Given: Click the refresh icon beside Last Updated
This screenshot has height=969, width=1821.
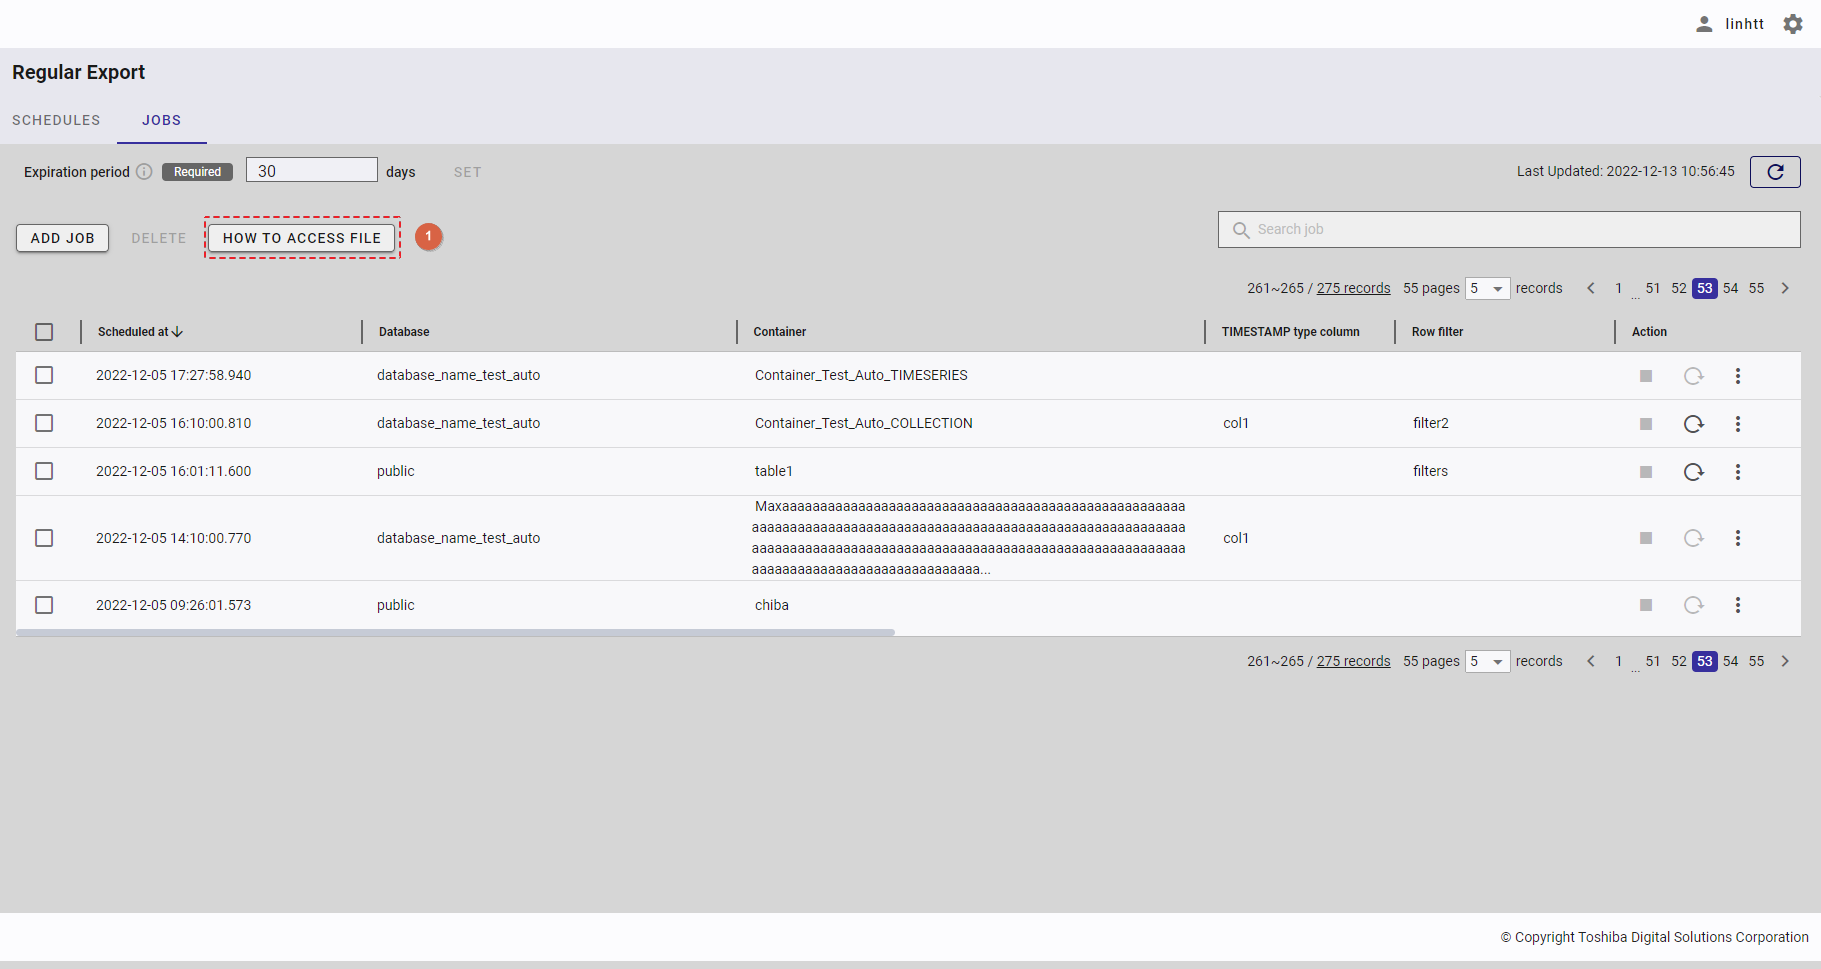Looking at the screenshot, I should pyautogui.click(x=1774, y=172).
